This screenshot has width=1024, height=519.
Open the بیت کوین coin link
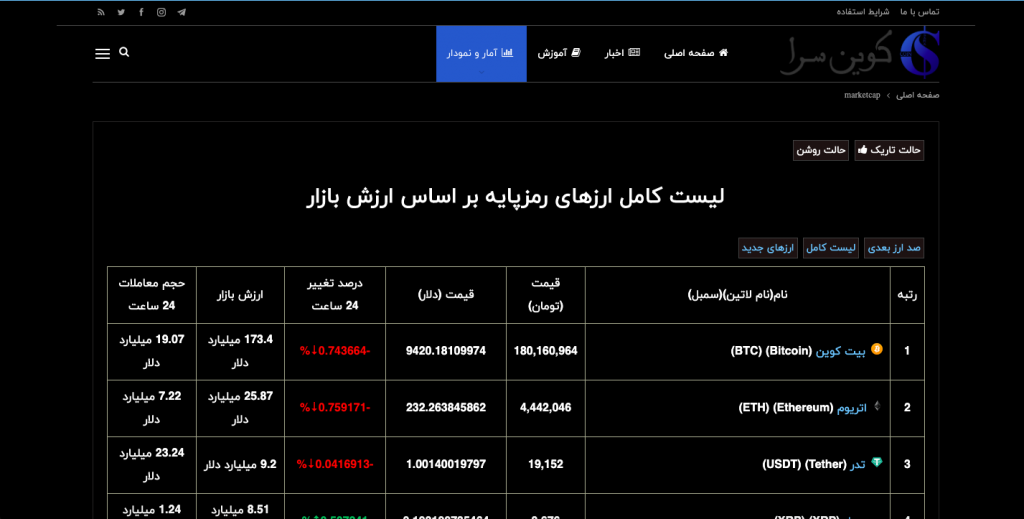point(840,351)
